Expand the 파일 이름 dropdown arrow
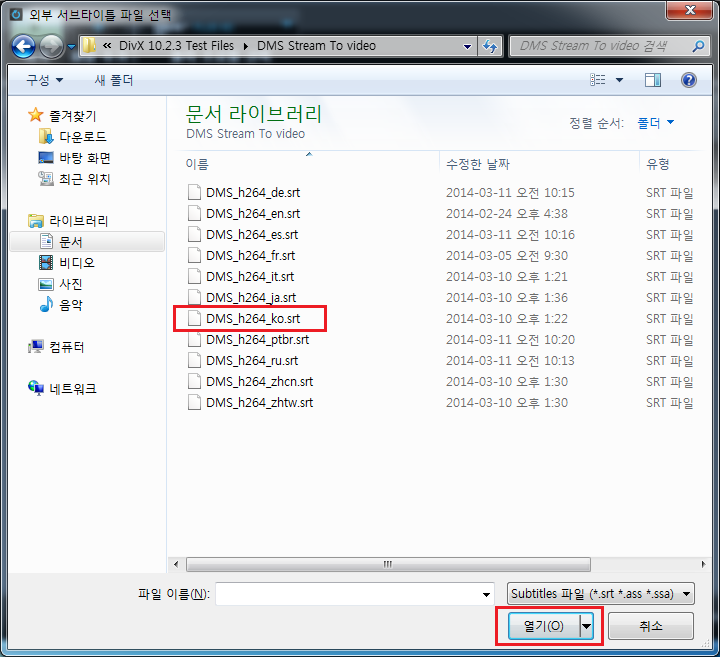This screenshot has width=720, height=657. [486, 595]
